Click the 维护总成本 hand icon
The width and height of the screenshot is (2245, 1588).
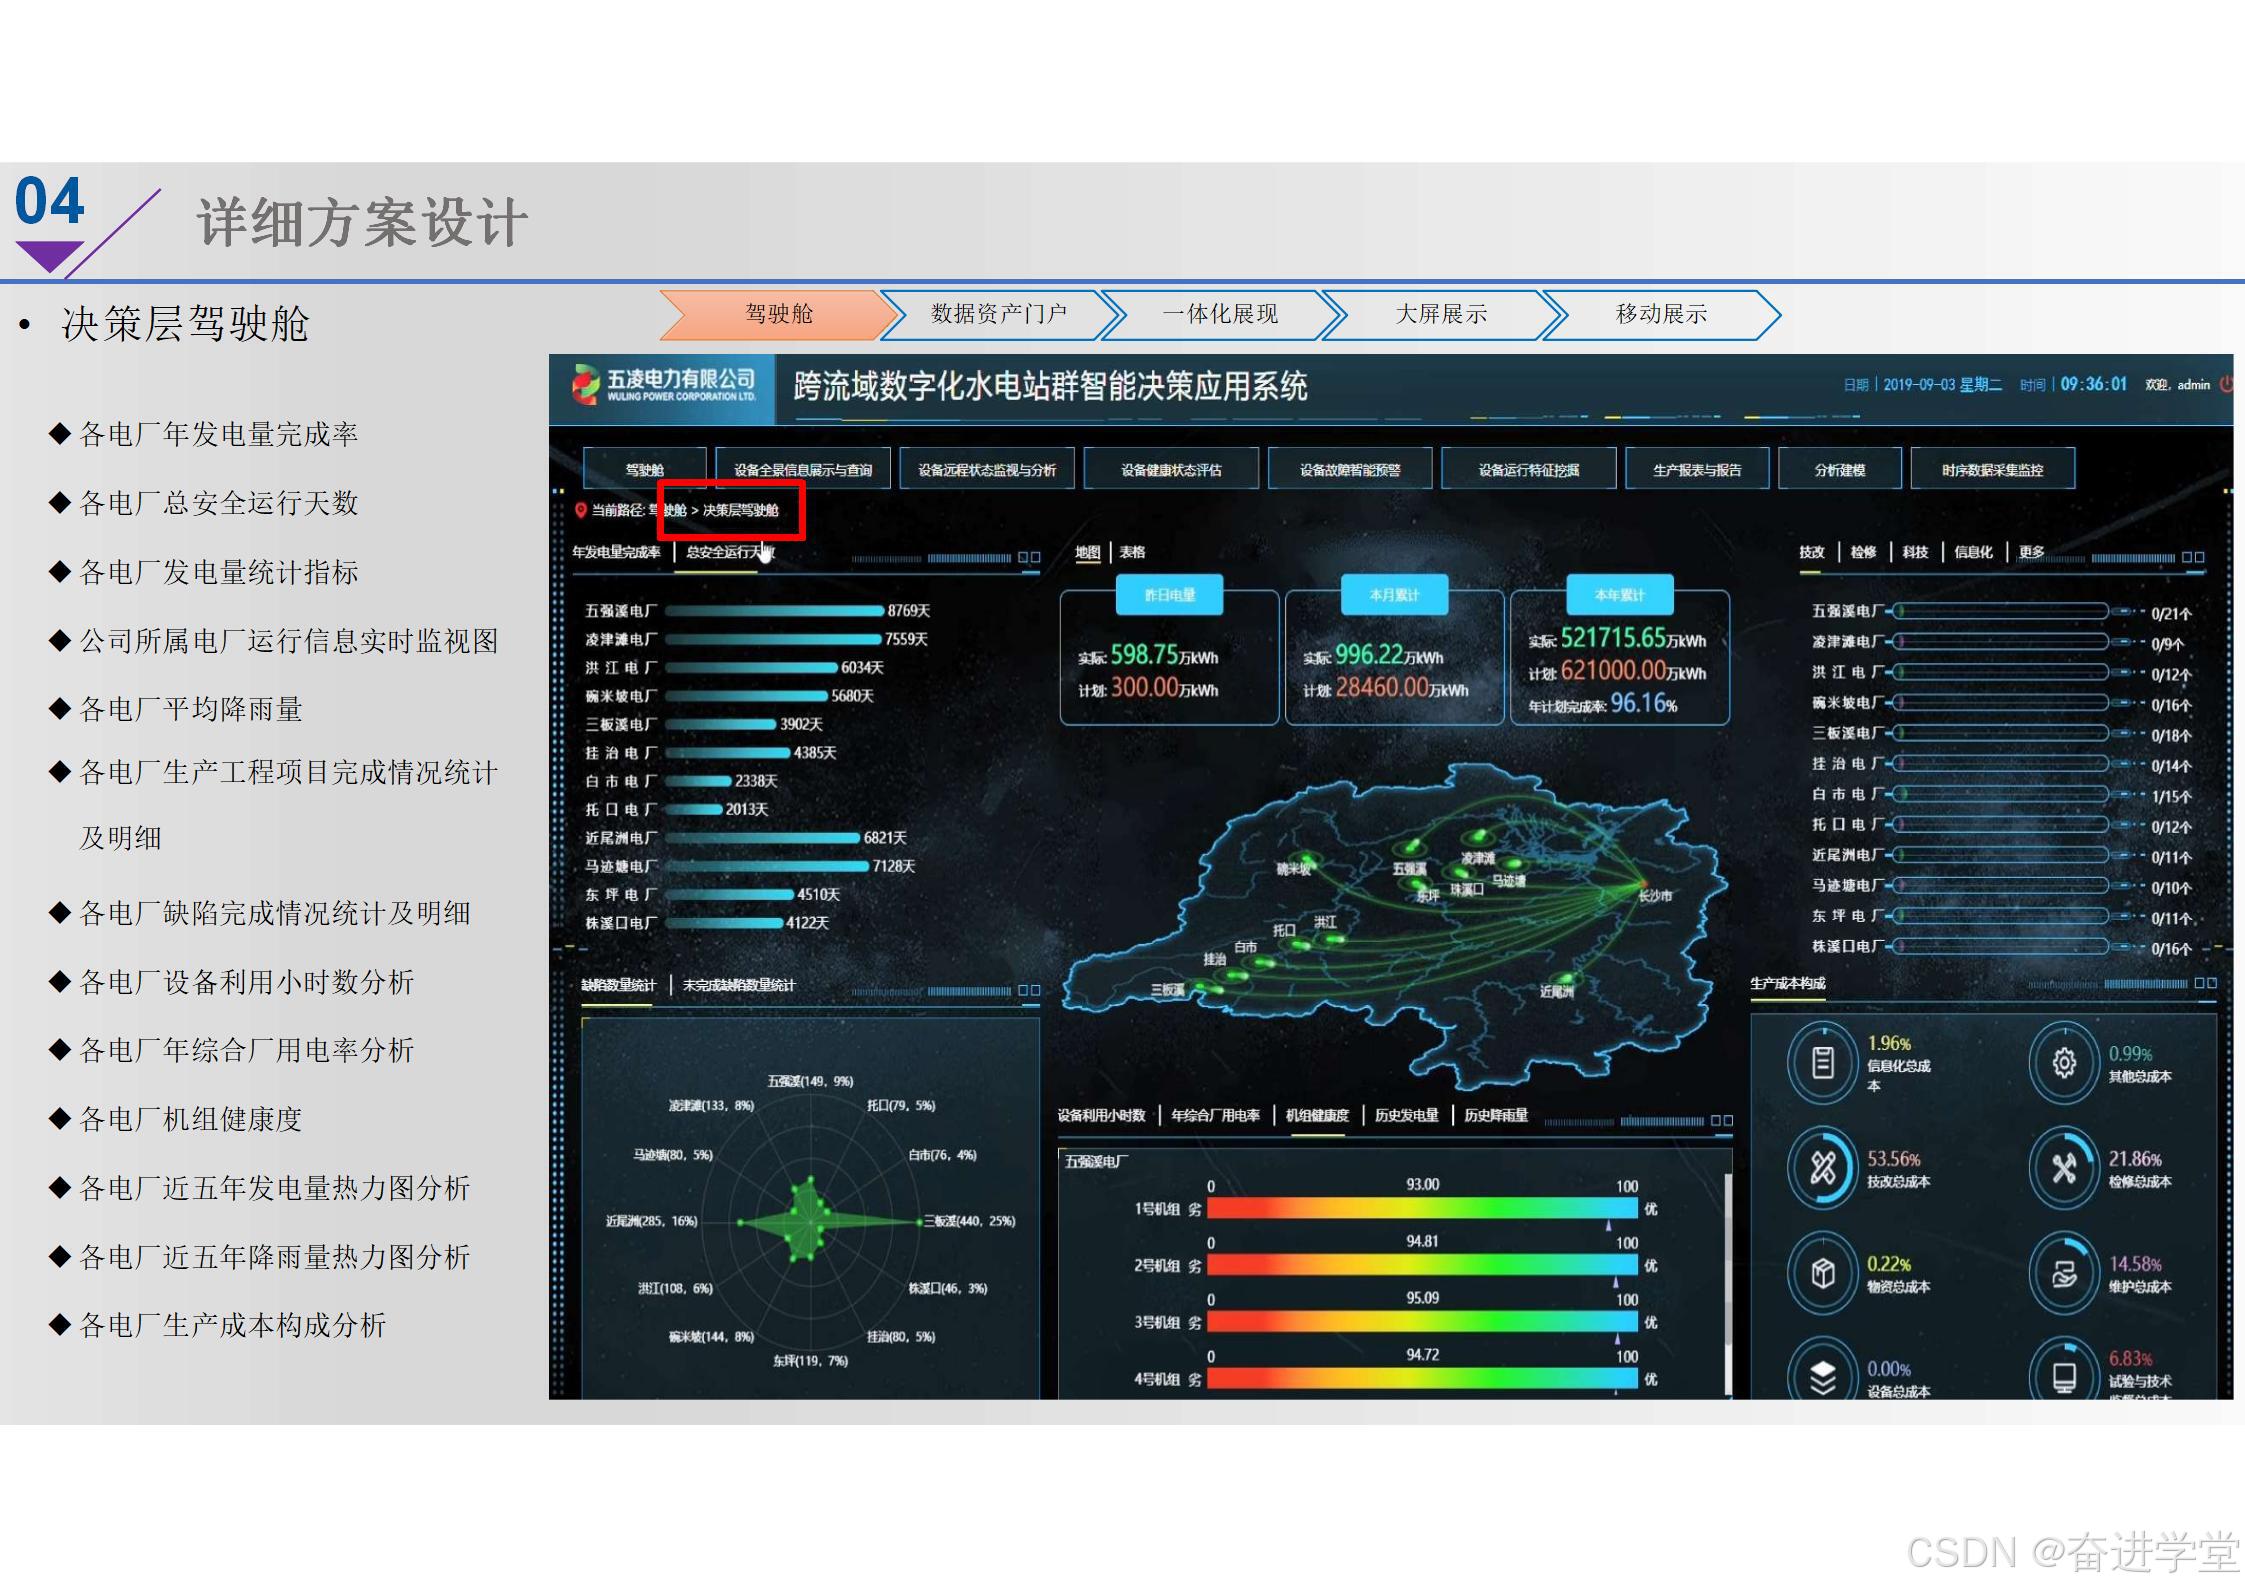pos(2063,1273)
